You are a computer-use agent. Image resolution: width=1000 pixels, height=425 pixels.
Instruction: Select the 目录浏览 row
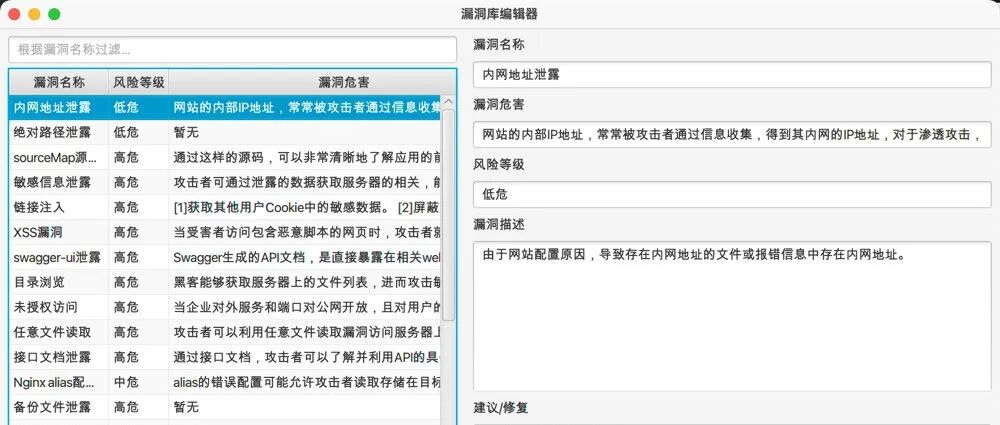click(x=224, y=282)
